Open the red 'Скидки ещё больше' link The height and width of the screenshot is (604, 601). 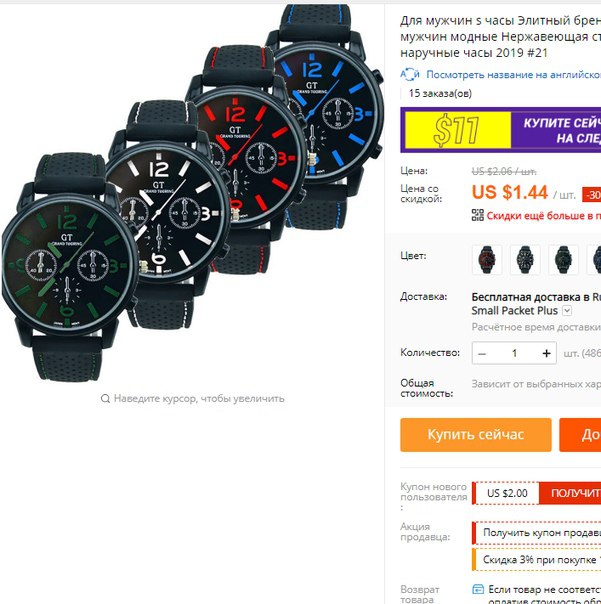[543, 216]
